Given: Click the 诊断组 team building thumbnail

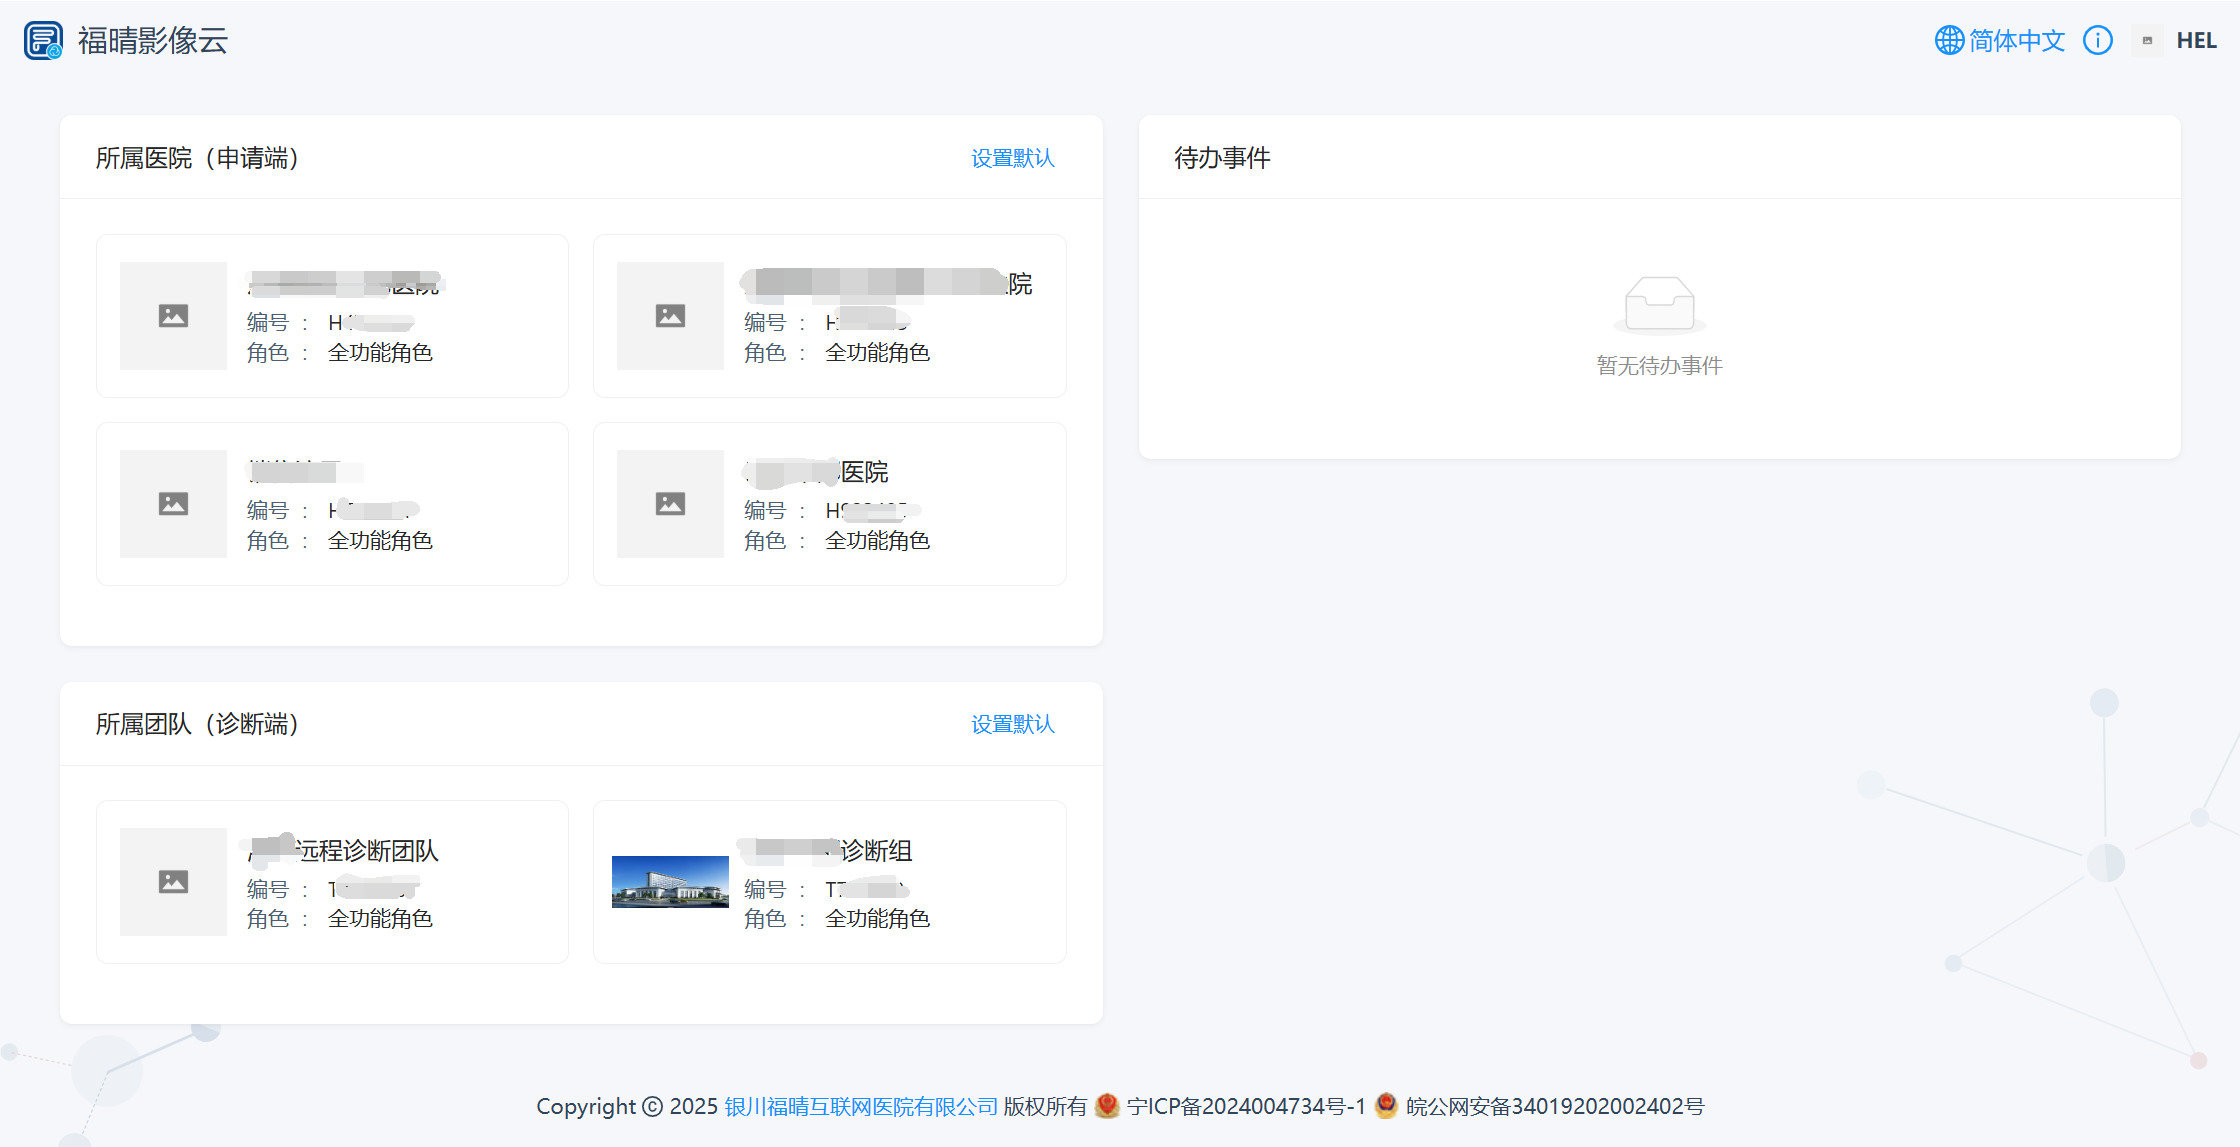Looking at the screenshot, I should (x=670, y=882).
